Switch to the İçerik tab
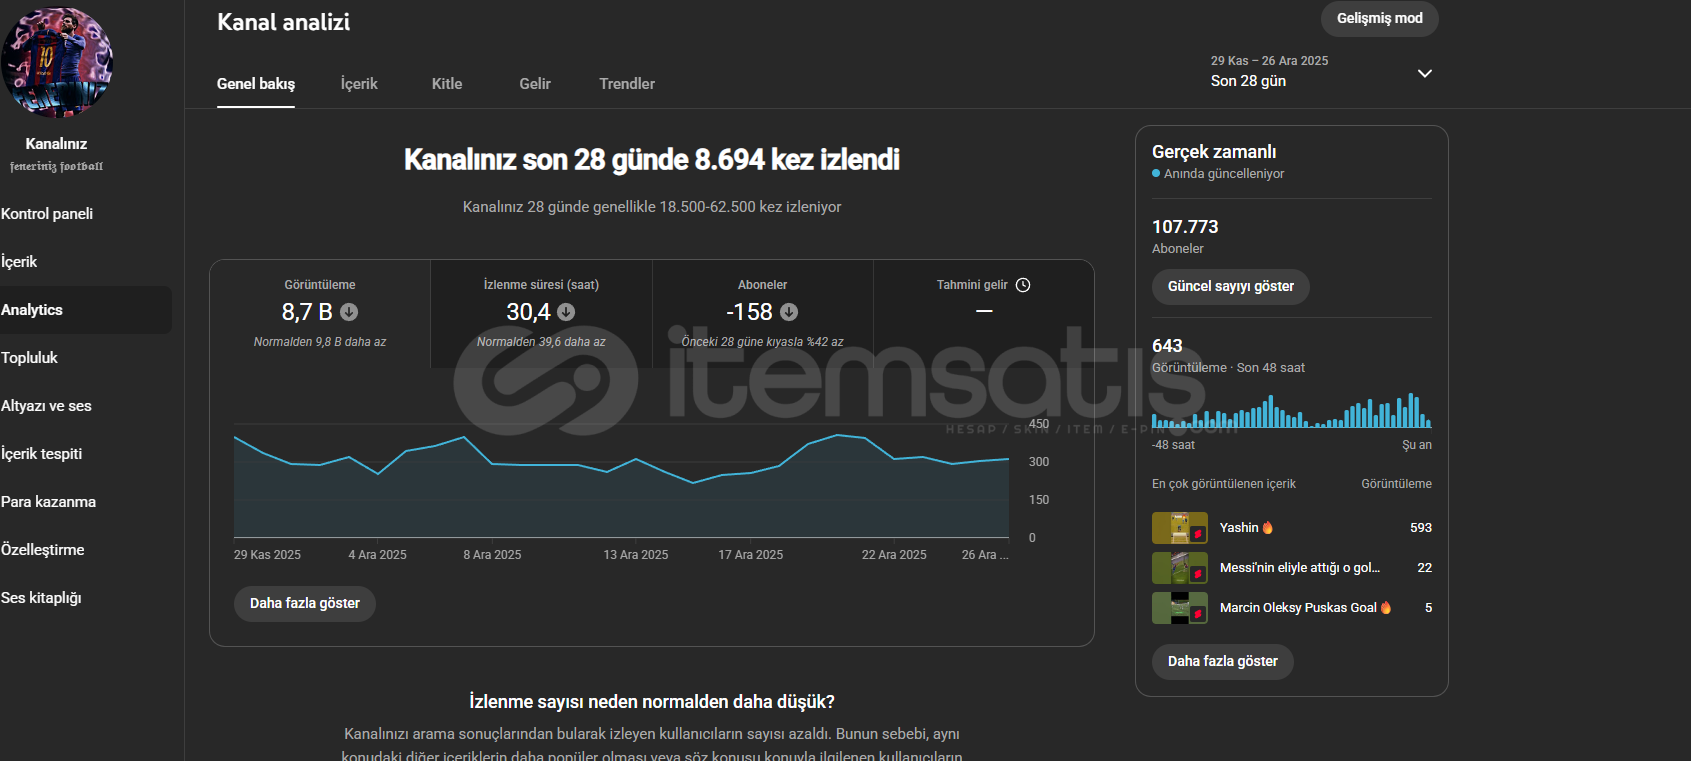The width and height of the screenshot is (1691, 761). (x=359, y=84)
